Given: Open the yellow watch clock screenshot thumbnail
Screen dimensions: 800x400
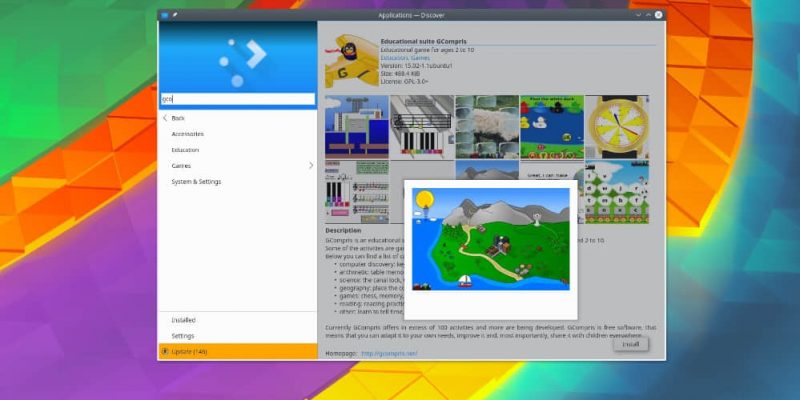Looking at the screenshot, I should coord(617,127).
